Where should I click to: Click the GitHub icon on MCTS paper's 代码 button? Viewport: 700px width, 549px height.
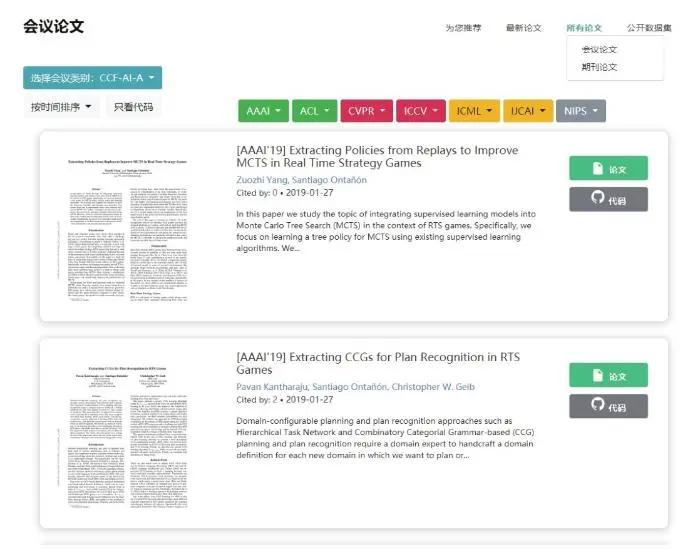598,197
